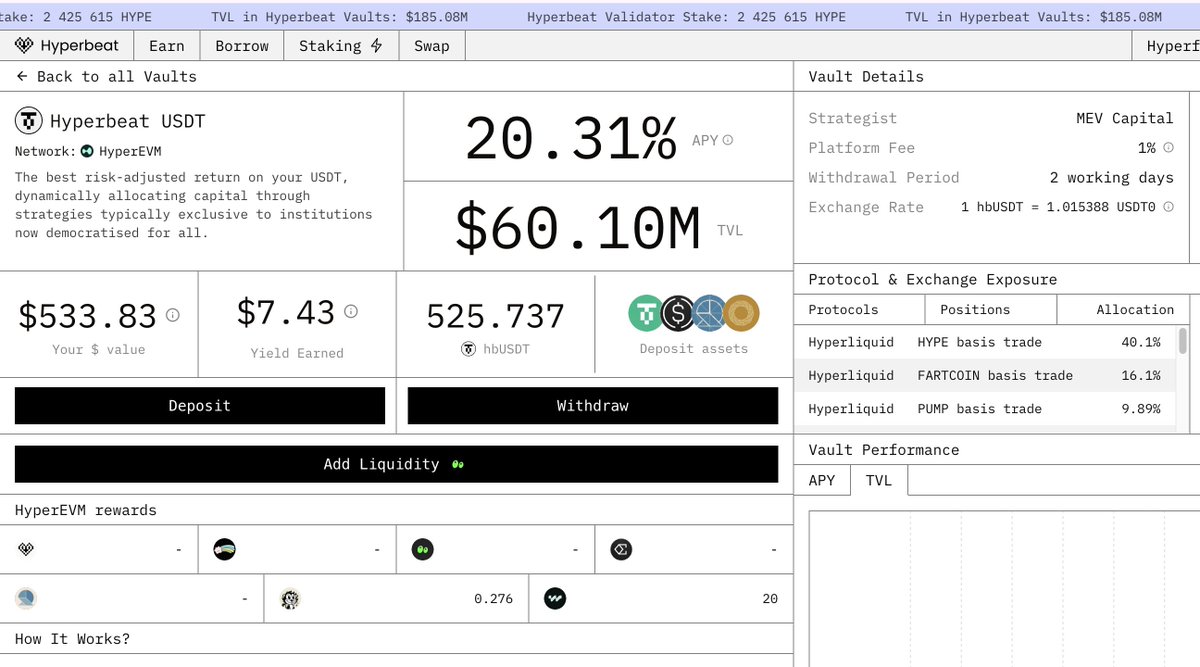Screen dimensions: 1200x667
Task: Click the Hyperbeat heart reward icon
Action: [x=26, y=549]
